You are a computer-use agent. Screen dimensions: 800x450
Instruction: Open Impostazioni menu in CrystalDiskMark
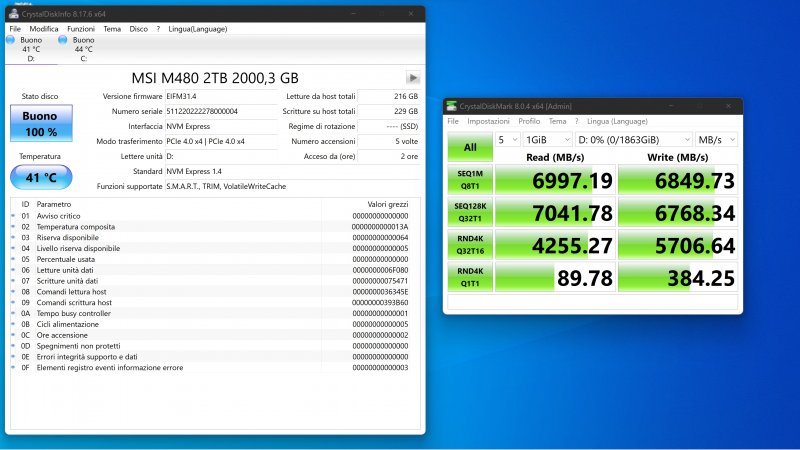tap(488, 121)
